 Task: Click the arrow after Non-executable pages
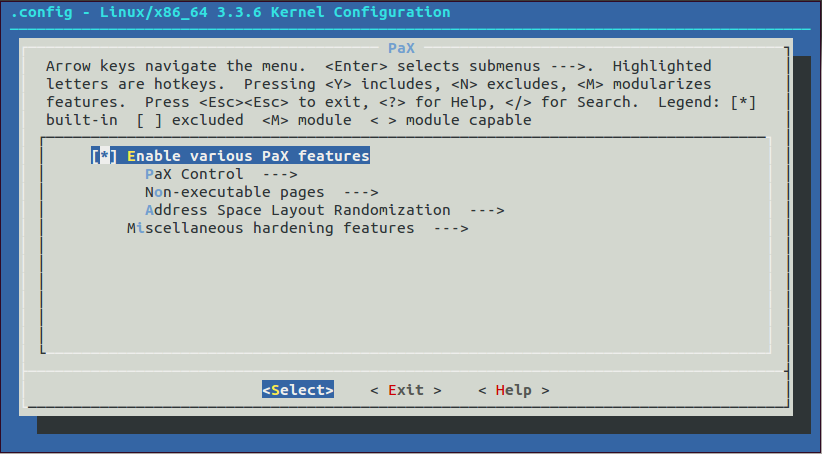(x=361, y=192)
